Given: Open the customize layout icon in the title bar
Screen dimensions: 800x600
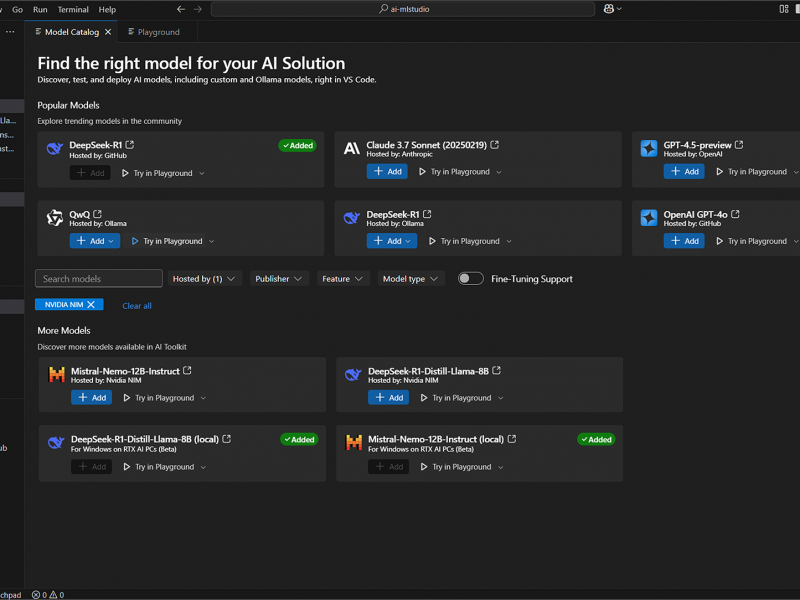Looking at the screenshot, I should point(784,8).
